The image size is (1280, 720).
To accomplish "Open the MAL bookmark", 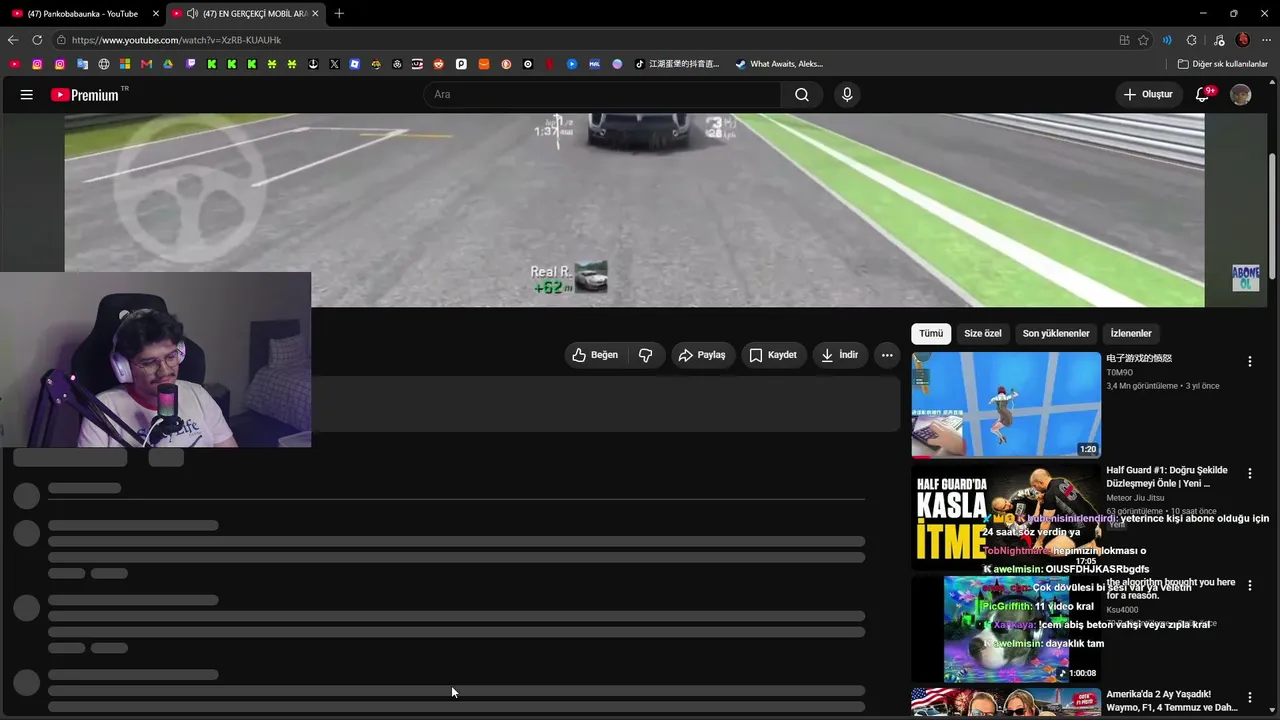I will coord(594,64).
